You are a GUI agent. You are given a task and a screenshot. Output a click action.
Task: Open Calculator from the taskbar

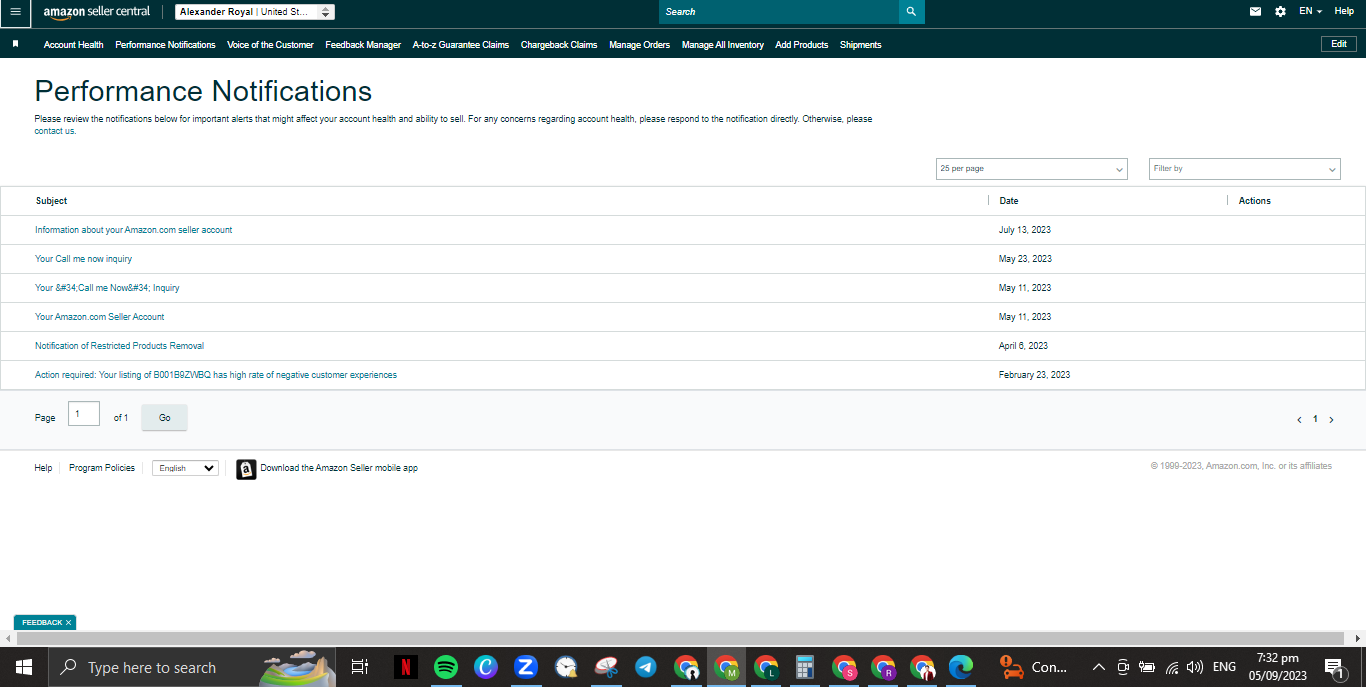tap(804, 667)
